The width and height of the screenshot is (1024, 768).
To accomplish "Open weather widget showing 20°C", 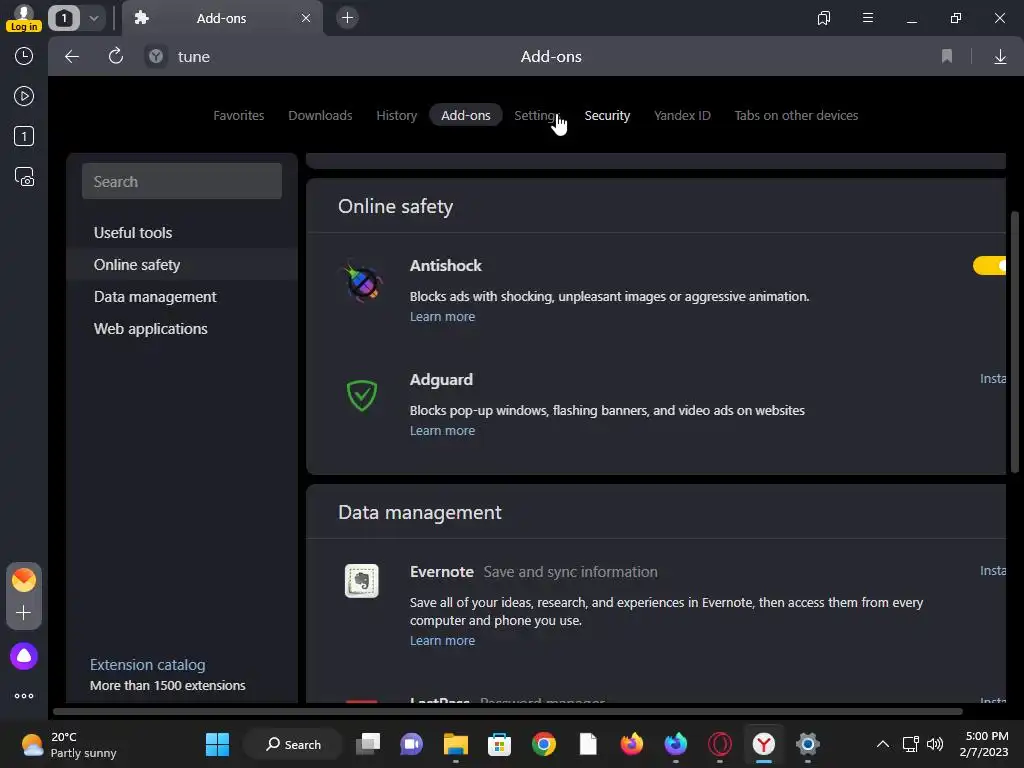I will [69, 744].
